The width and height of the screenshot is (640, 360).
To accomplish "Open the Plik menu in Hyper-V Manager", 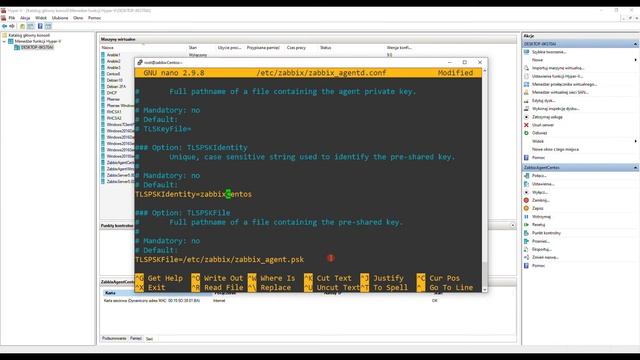I will pos(11,18).
